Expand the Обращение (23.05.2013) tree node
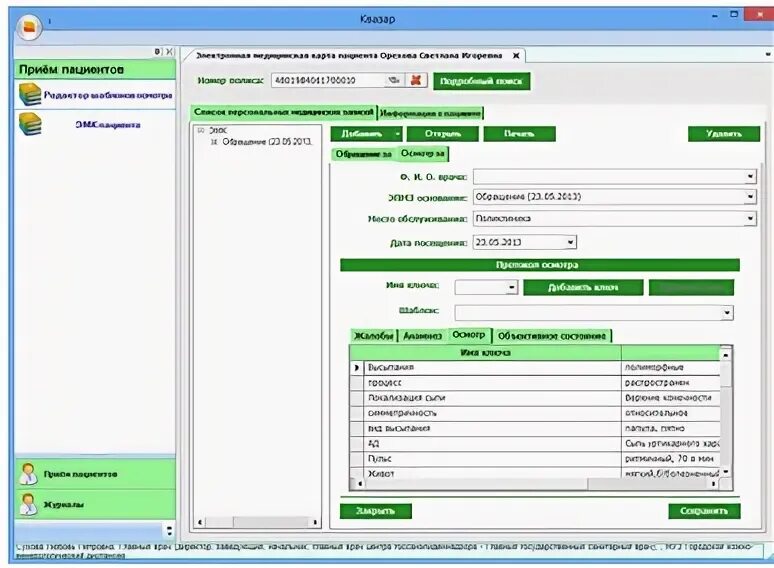Image resolution: width=774 pixels, height=568 pixels. 214,142
